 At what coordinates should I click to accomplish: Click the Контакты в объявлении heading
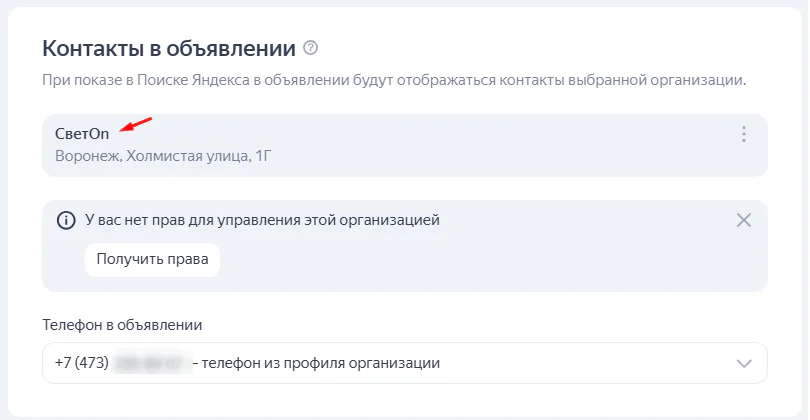pos(169,49)
